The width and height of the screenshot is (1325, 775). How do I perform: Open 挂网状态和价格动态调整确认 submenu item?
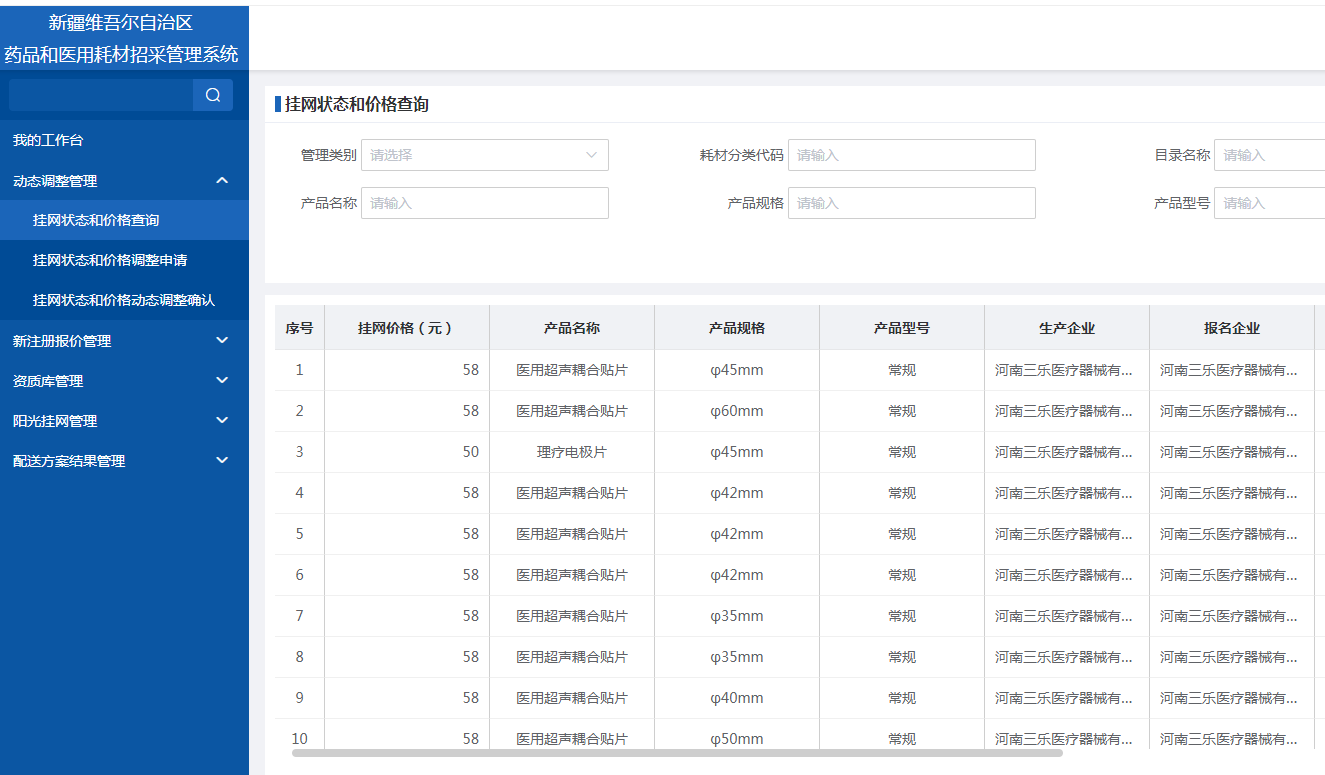pos(124,300)
